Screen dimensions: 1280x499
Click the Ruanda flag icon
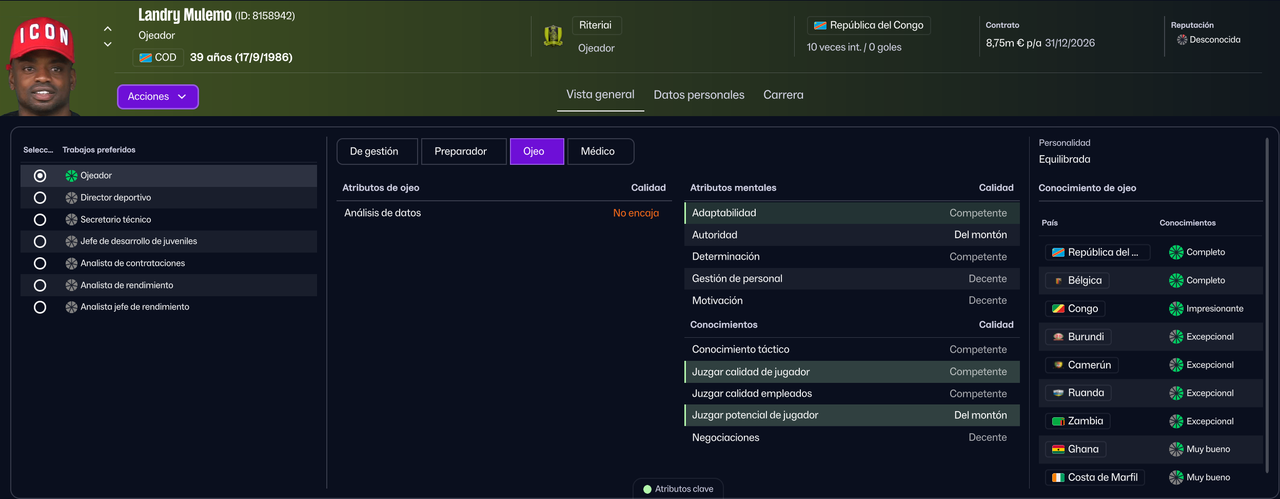(x=1057, y=393)
